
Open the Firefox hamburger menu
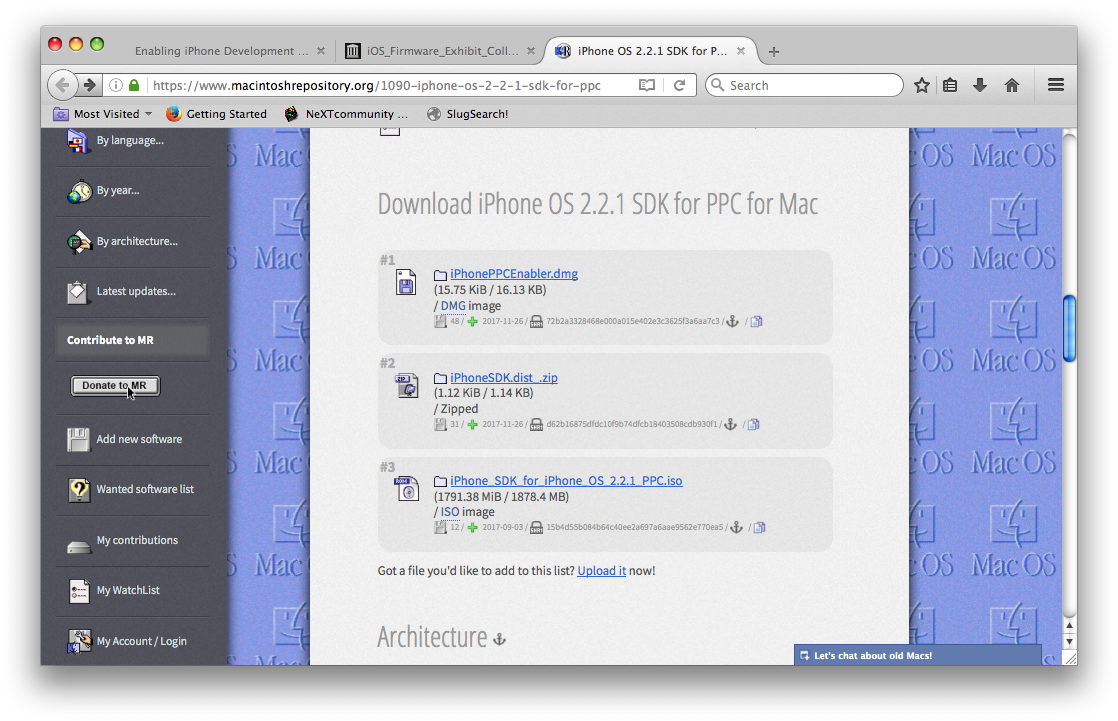pos(1055,86)
